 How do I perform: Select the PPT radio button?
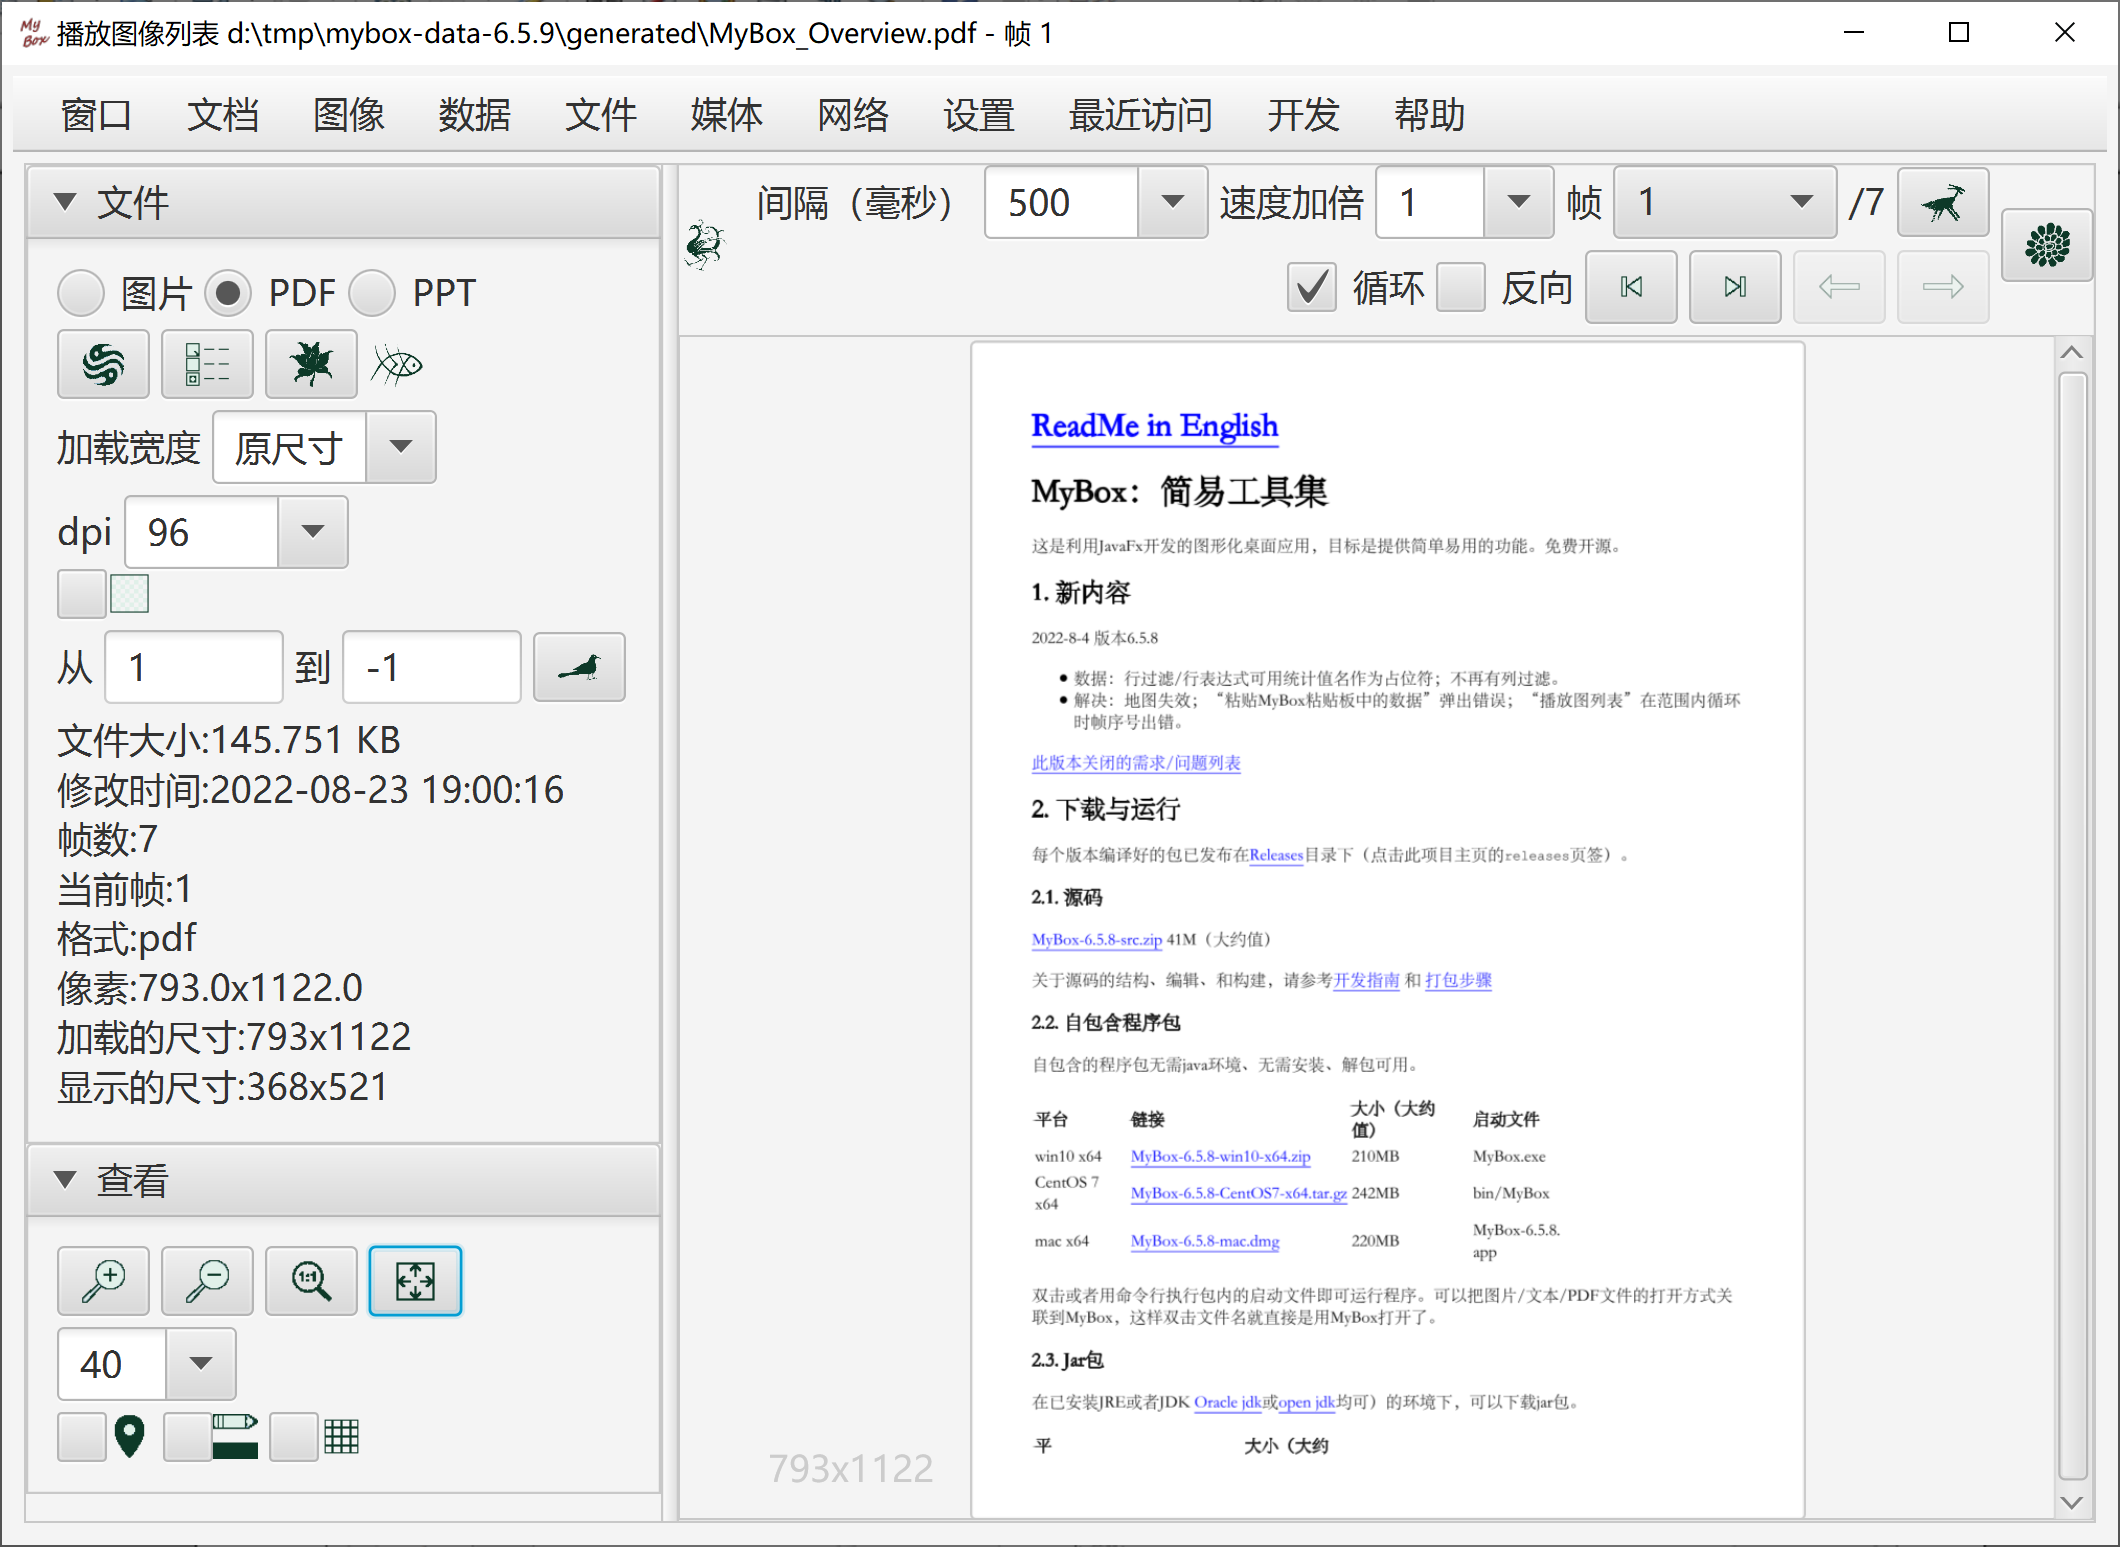pos(372,293)
